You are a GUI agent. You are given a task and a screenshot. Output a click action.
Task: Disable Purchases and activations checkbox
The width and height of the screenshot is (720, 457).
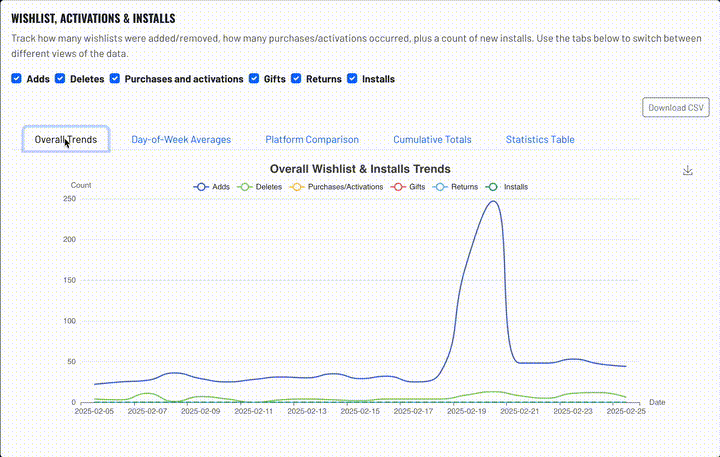(x=115, y=79)
